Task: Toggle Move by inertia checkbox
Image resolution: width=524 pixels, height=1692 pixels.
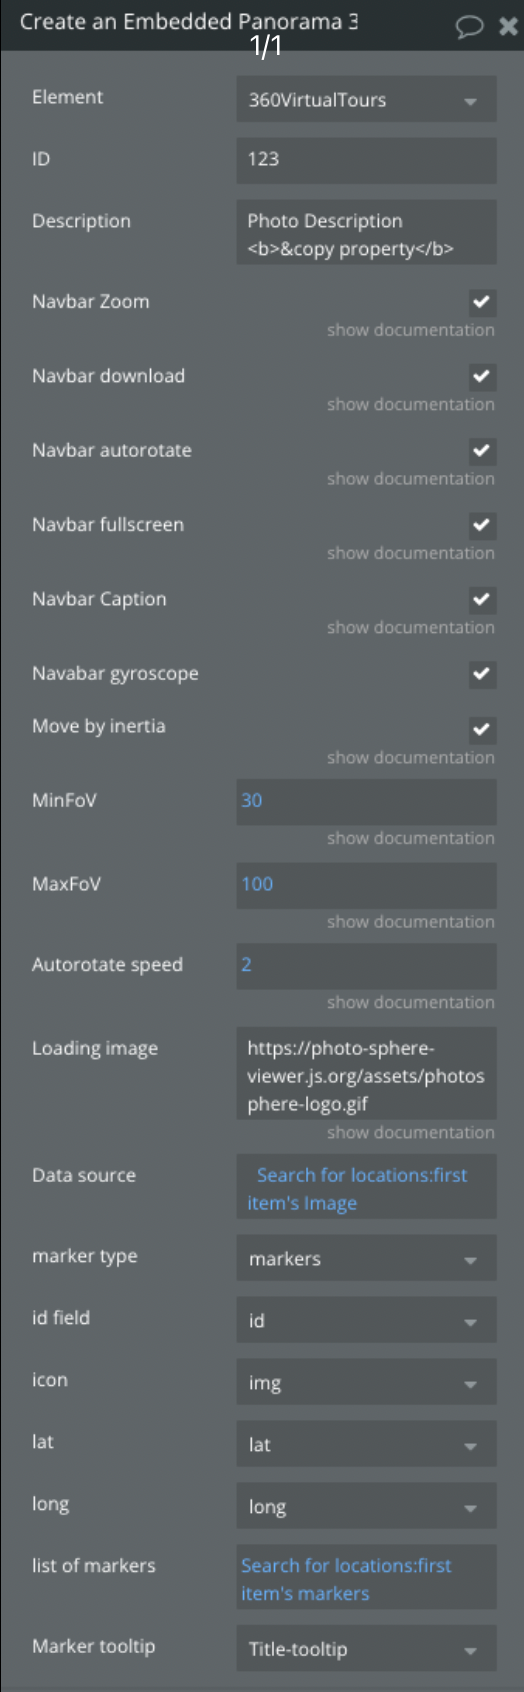Action: [x=481, y=729]
